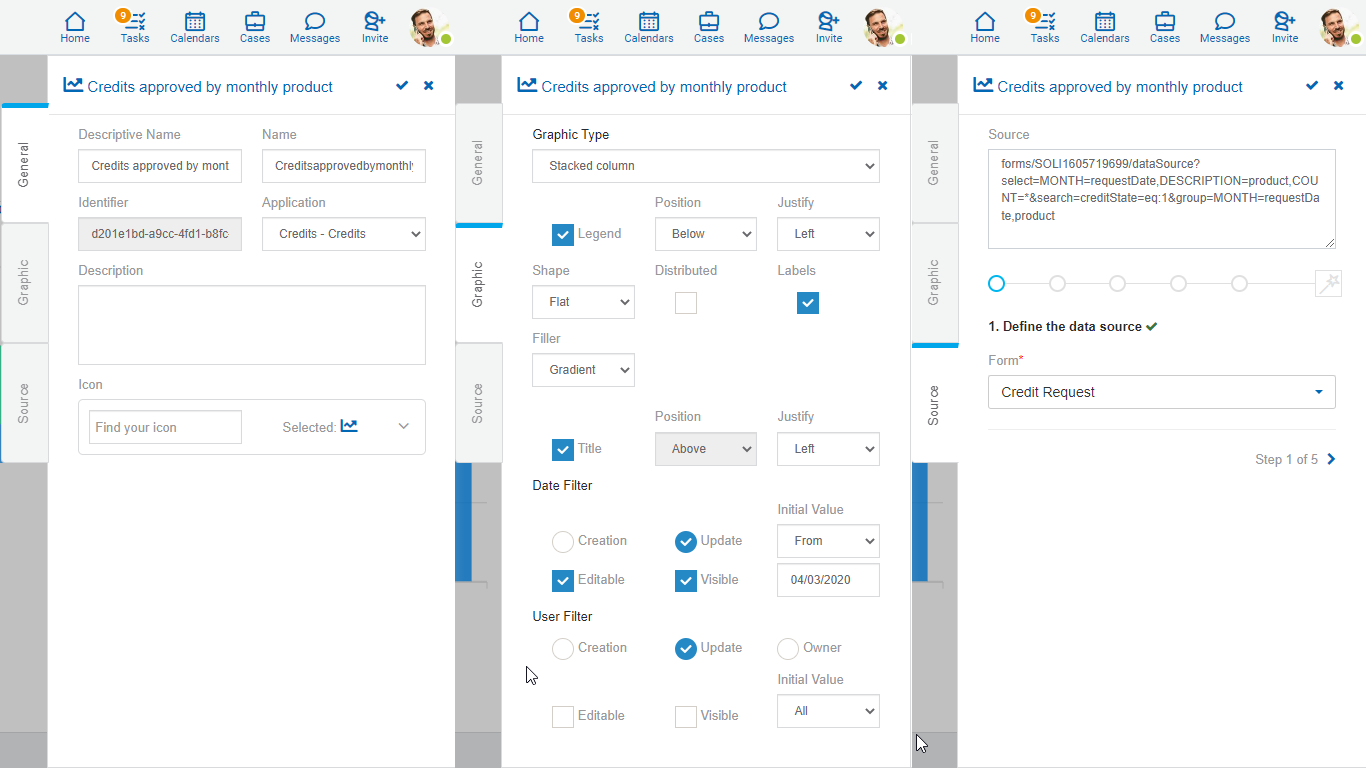This screenshot has height=768, width=1366.
Task: Open the Graphic Type dropdown showing Stacked column
Action: point(705,166)
